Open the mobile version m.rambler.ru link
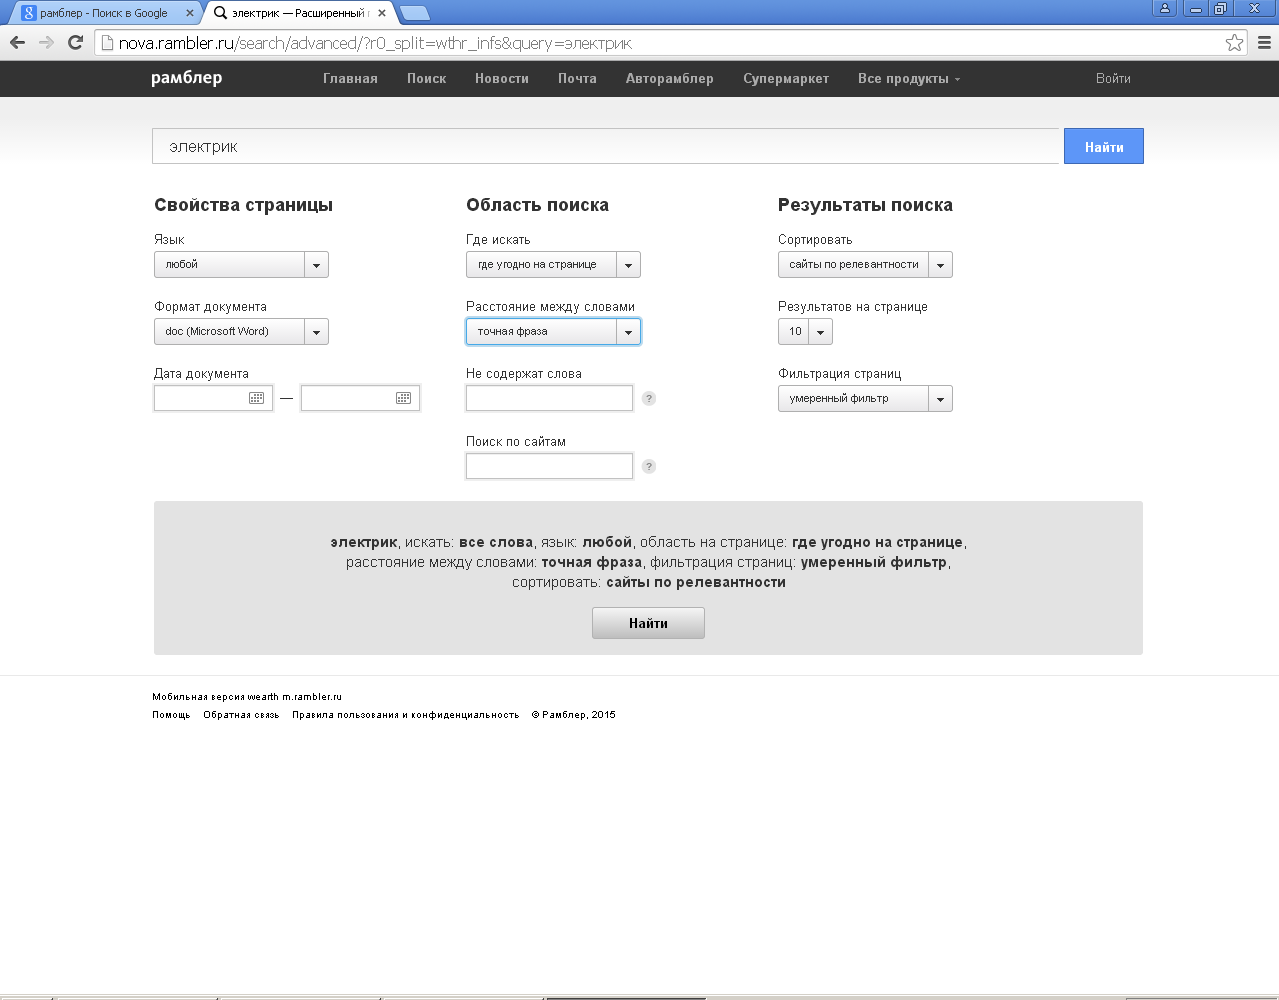Image resolution: width=1279 pixels, height=1000 pixels. pyautogui.click(x=312, y=697)
